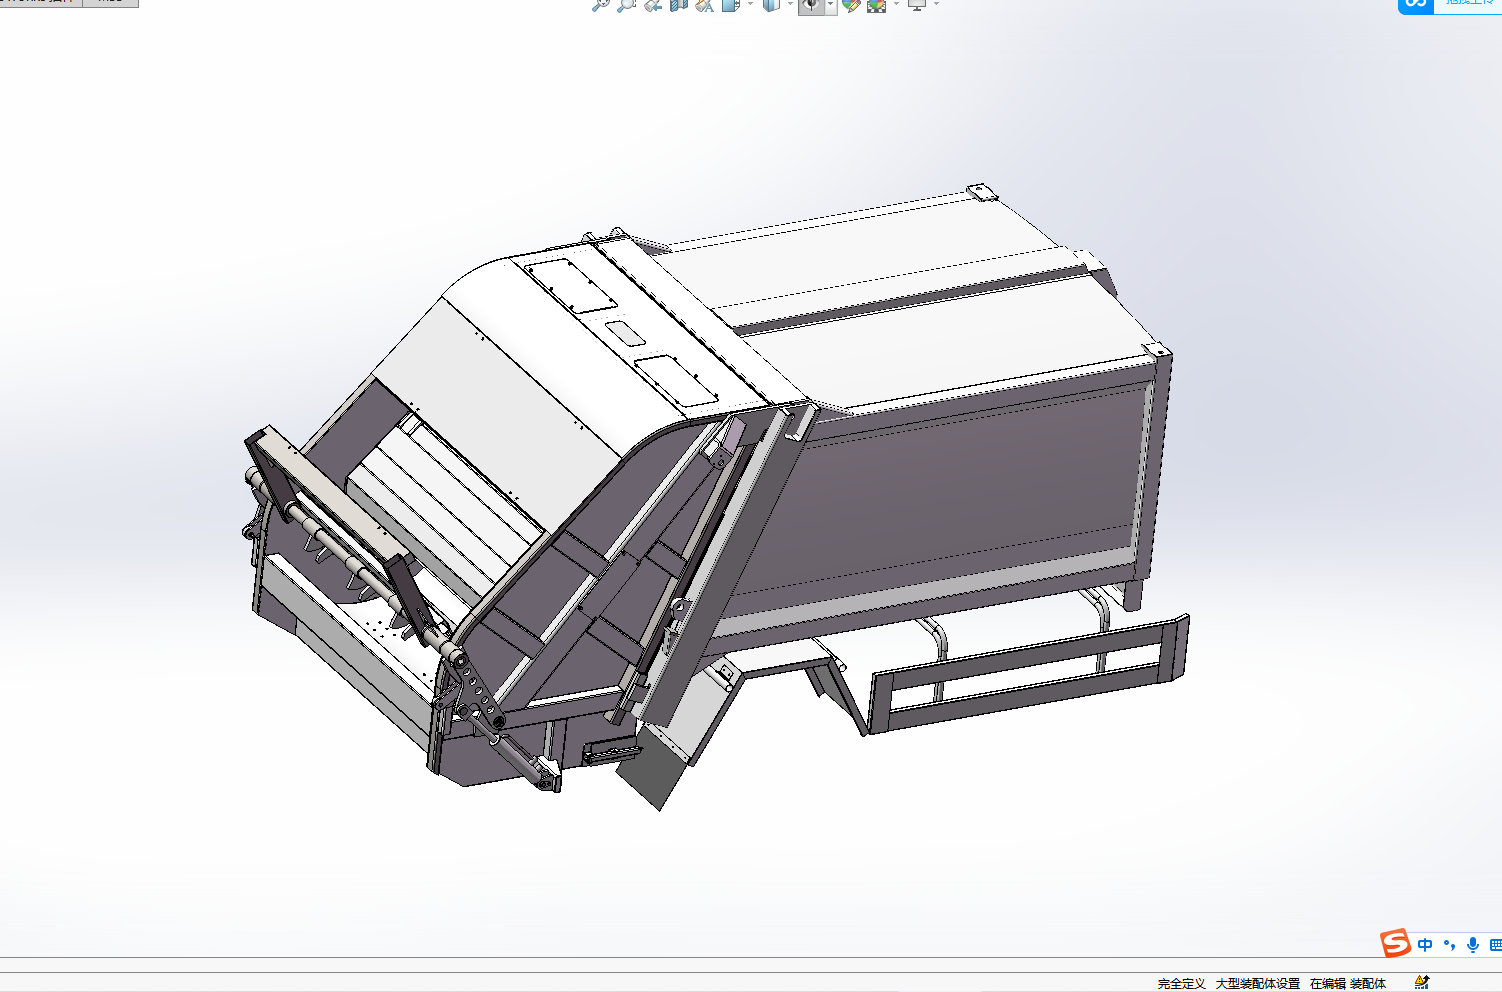Click the View Orientation cube icon
Image resolution: width=1502 pixels, height=992 pixels.
click(732, 5)
